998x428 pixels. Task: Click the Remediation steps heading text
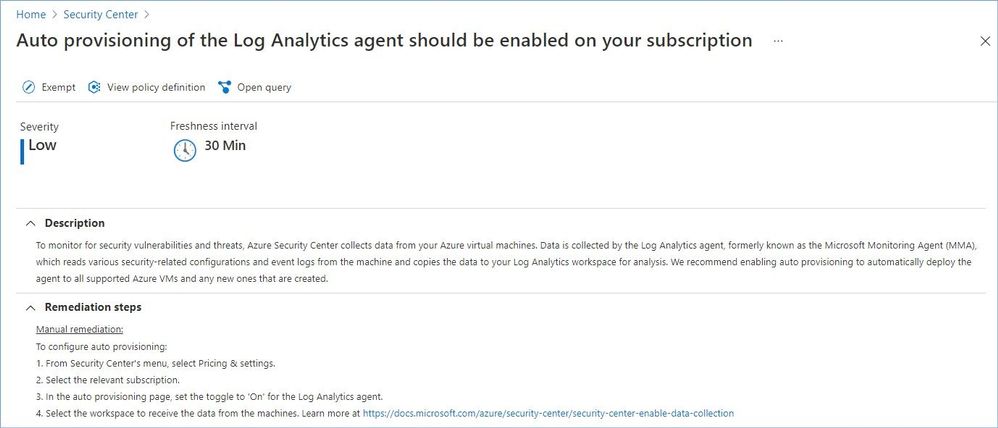point(93,307)
